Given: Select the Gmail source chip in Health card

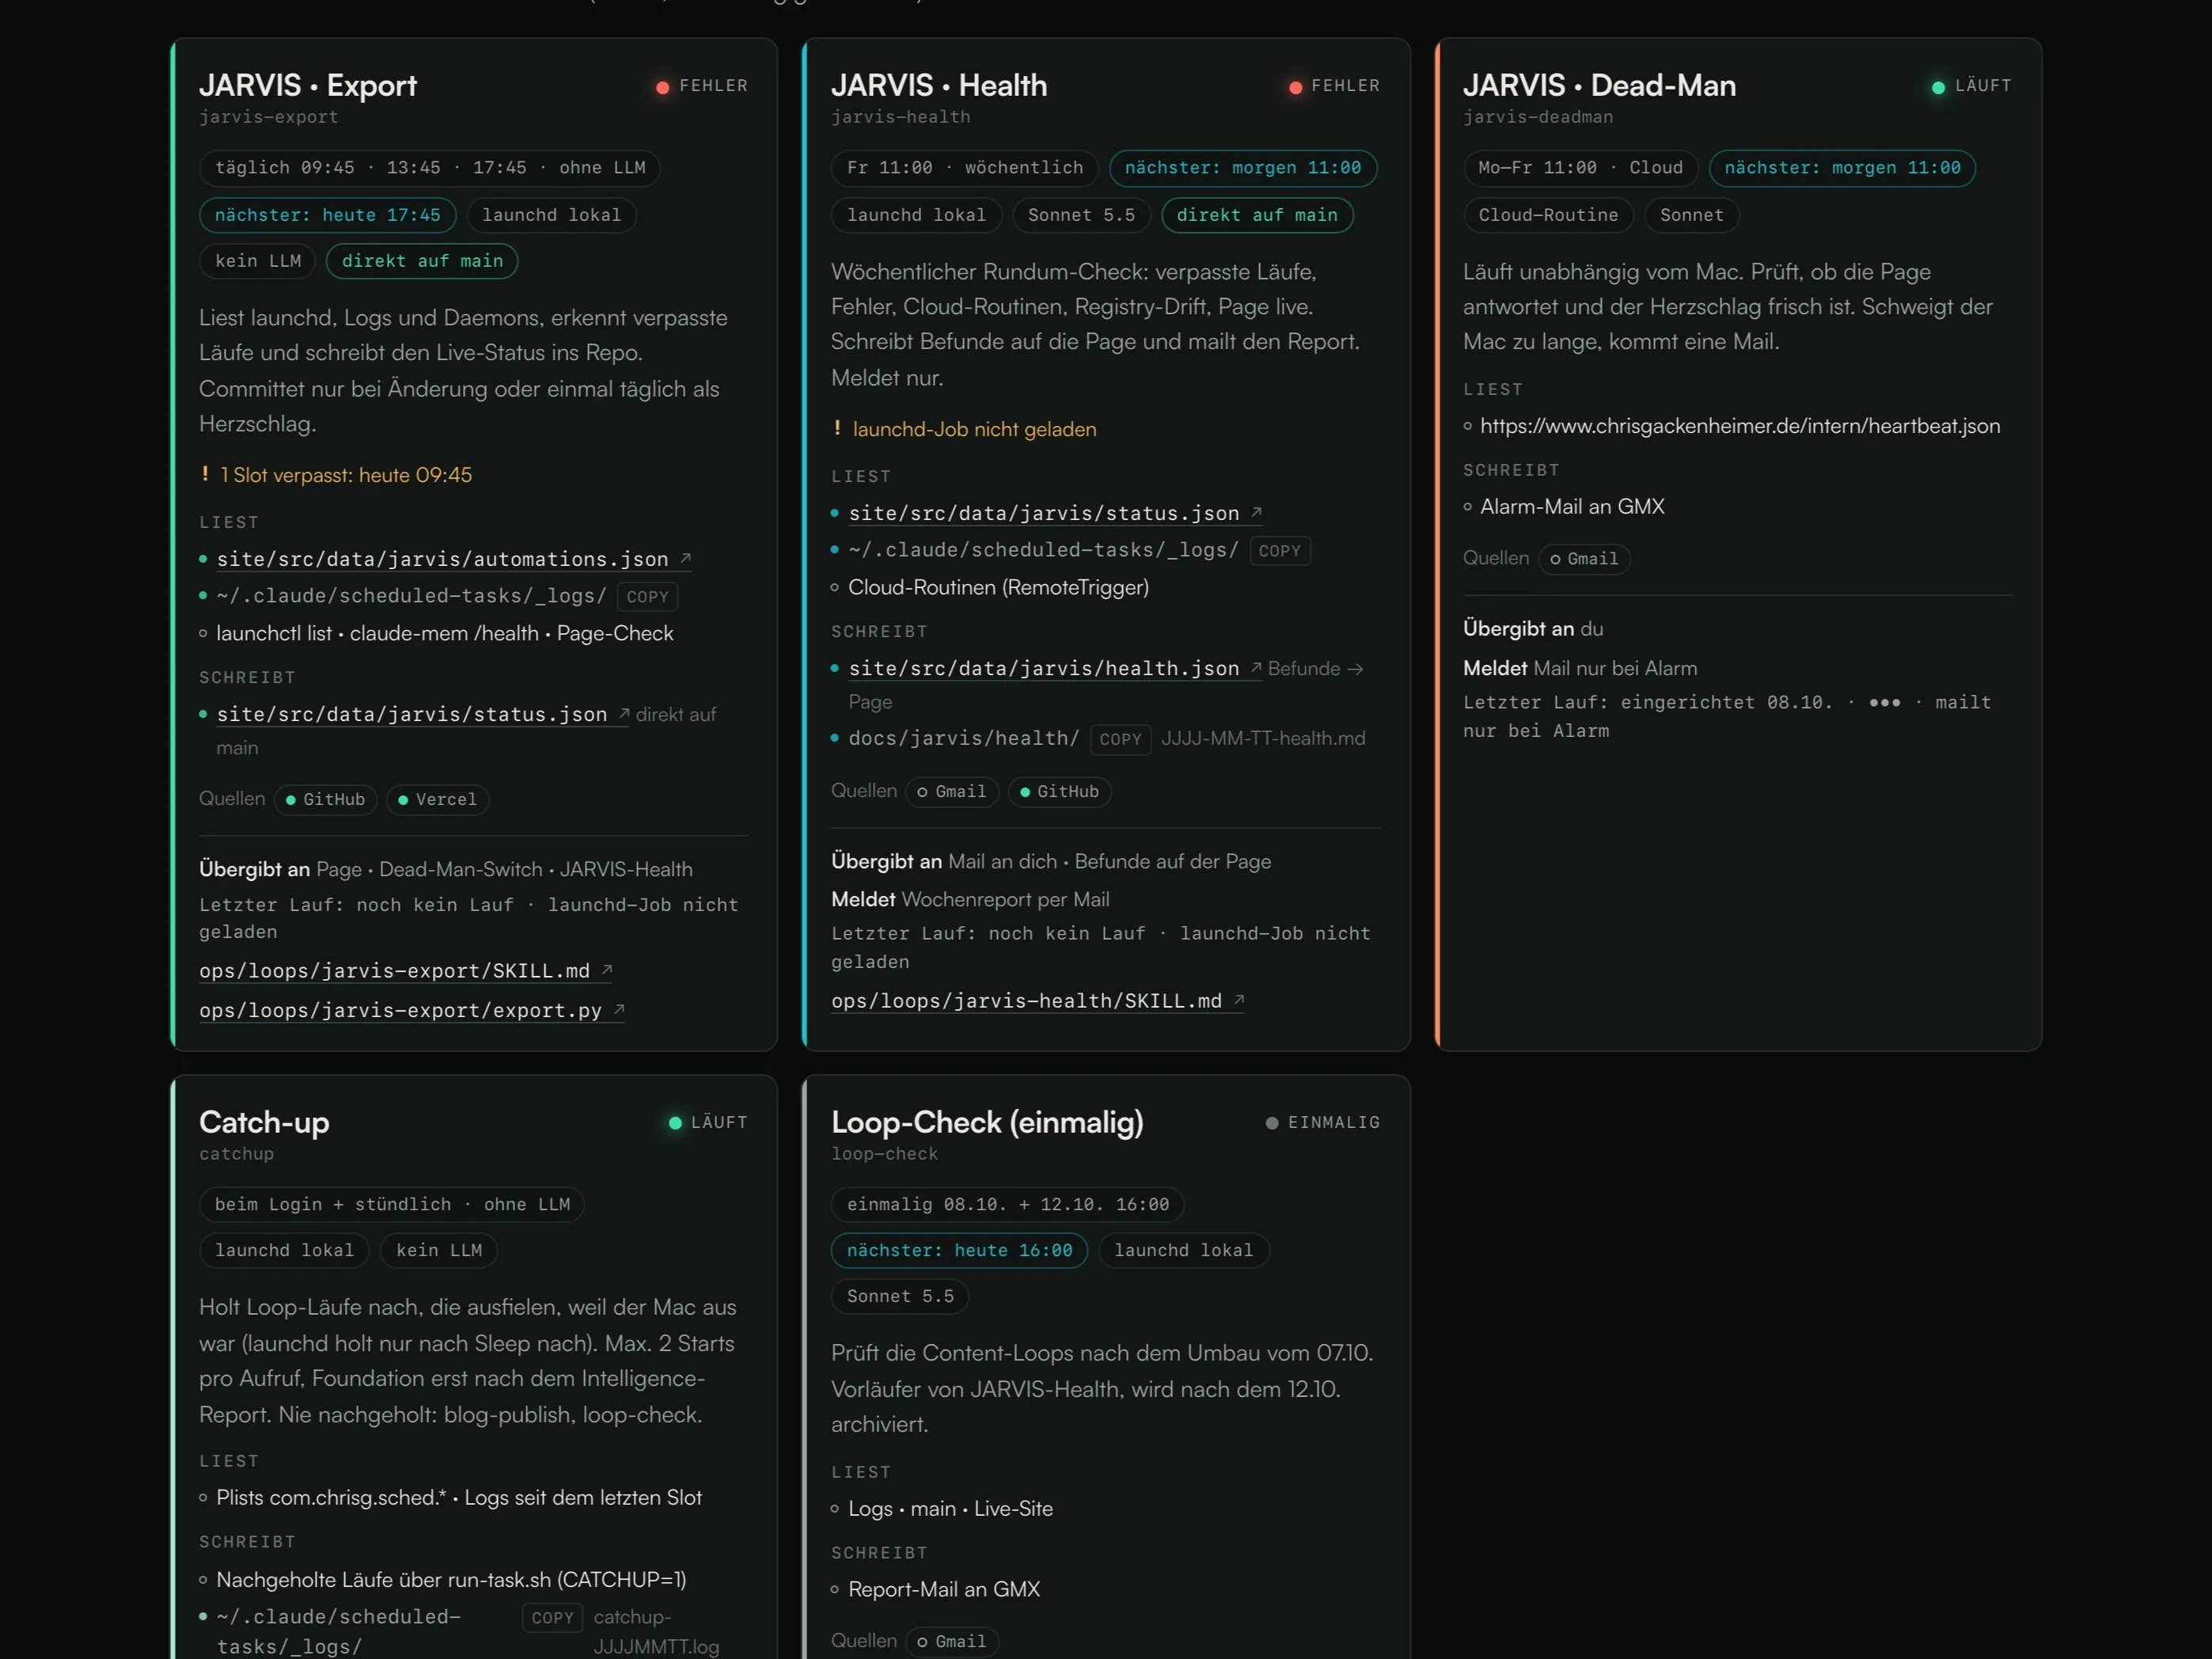Looking at the screenshot, I should 951,791.
